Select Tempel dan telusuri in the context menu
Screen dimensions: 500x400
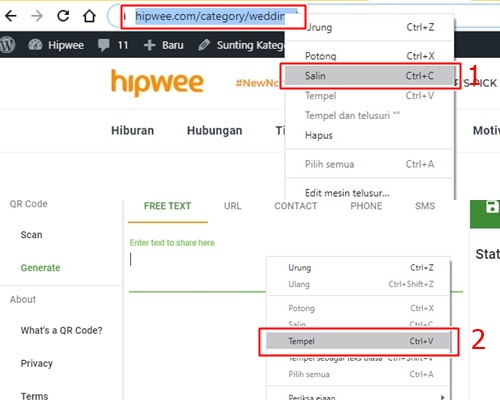369,115
